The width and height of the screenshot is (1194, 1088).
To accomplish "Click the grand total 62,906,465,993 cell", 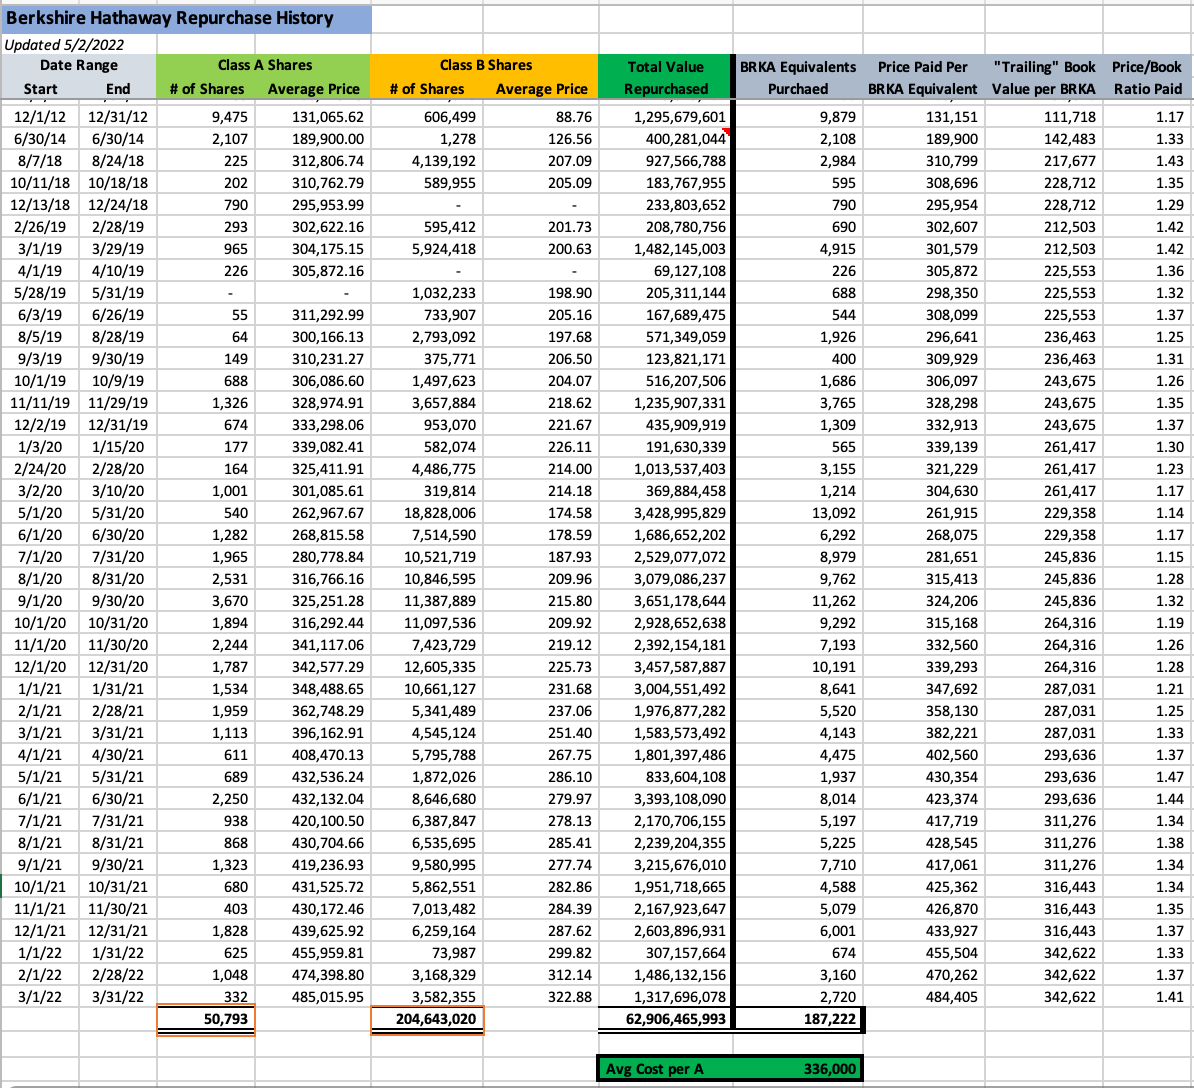I will 665,1020.
